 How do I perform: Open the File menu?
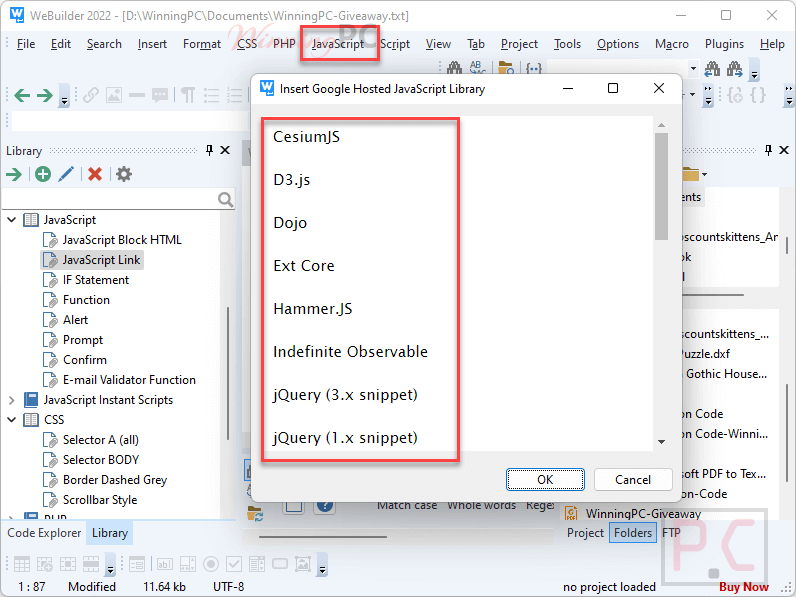click(x=26, y=44)
